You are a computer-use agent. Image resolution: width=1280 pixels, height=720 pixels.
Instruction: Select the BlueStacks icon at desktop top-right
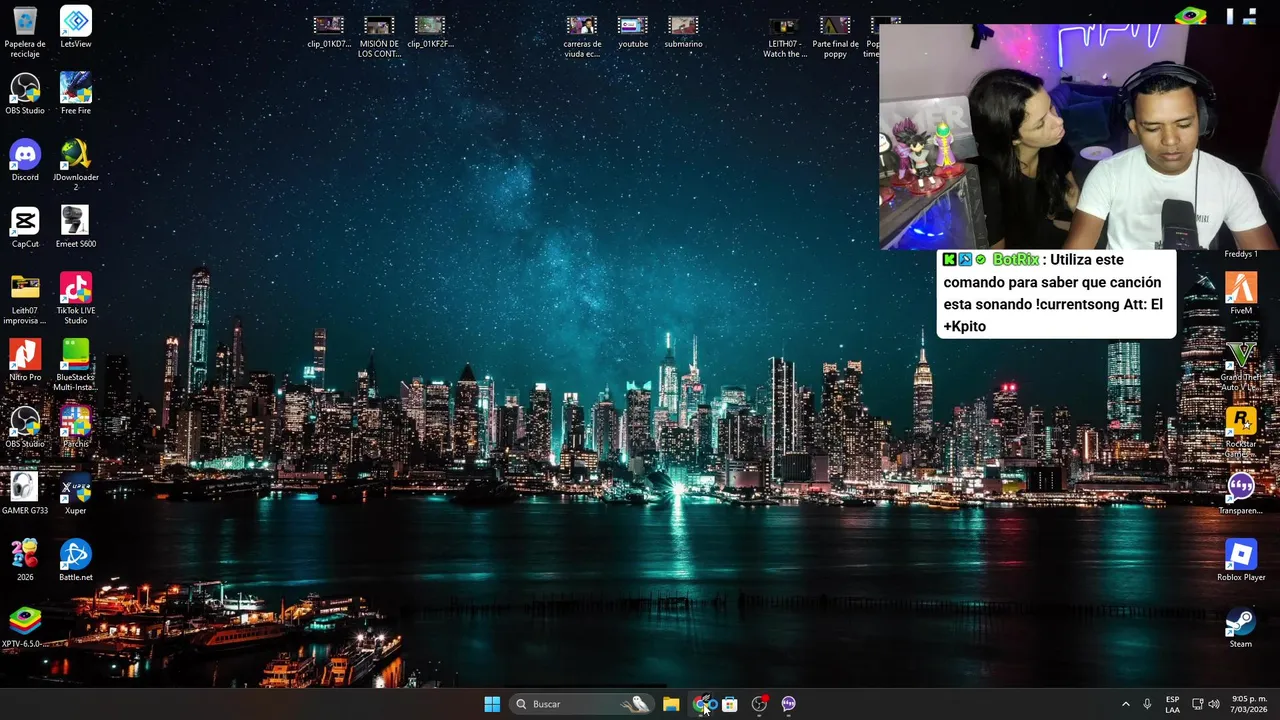point(1191,15)
